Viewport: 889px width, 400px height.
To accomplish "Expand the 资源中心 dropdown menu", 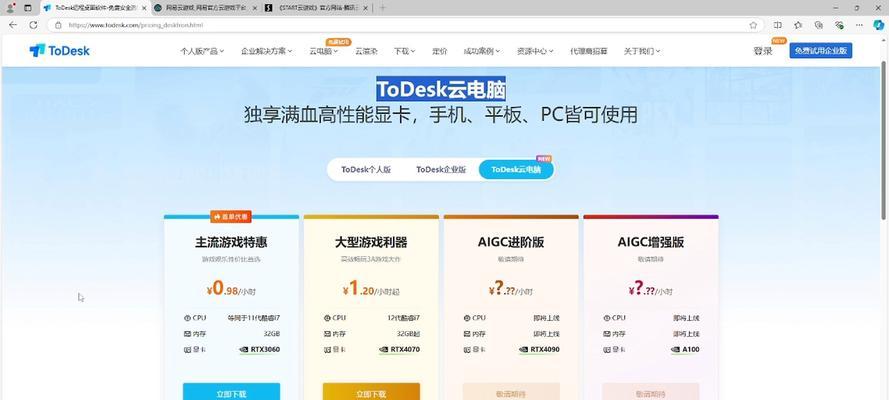I will 535,51.
